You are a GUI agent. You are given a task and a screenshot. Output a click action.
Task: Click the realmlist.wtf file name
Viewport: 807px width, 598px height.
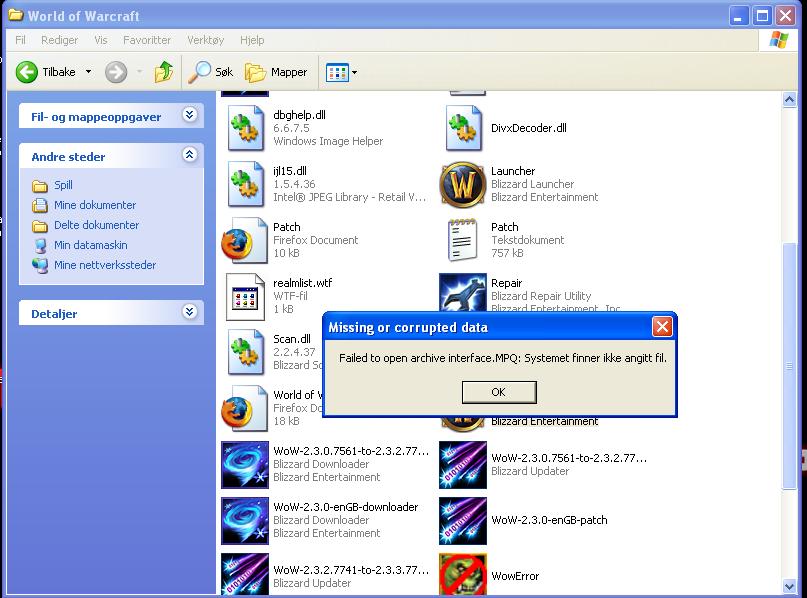pos(303,283)
